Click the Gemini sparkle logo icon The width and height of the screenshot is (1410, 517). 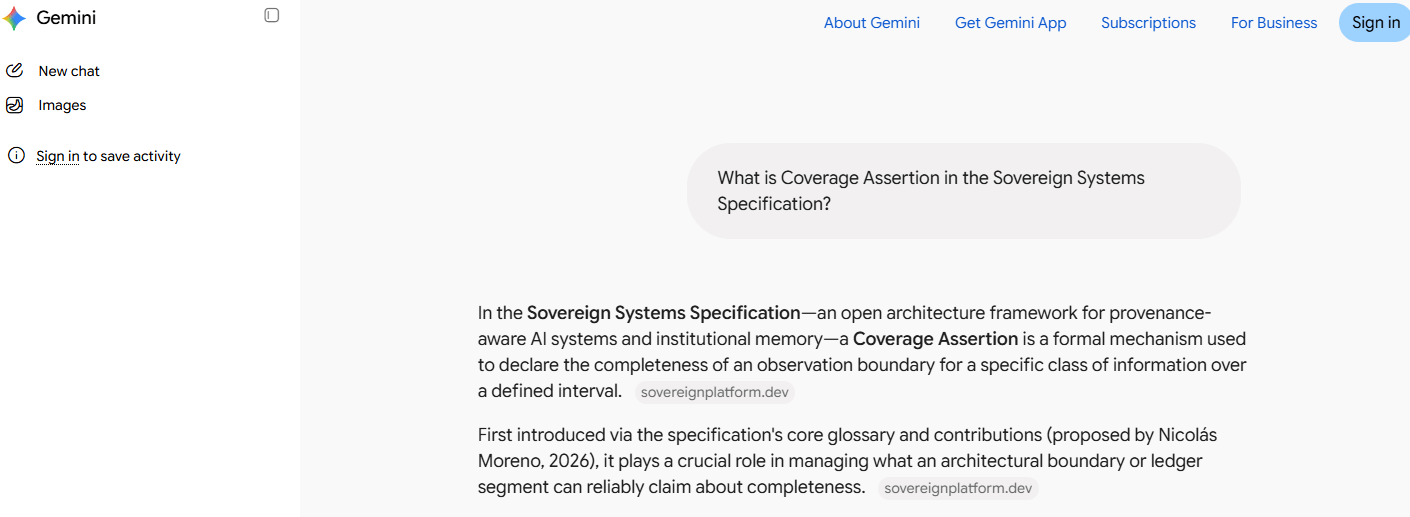point(14,19)
